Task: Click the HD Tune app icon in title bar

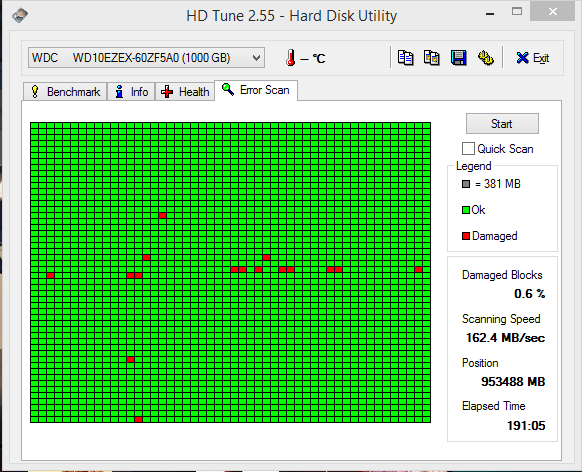Action: 20,15
